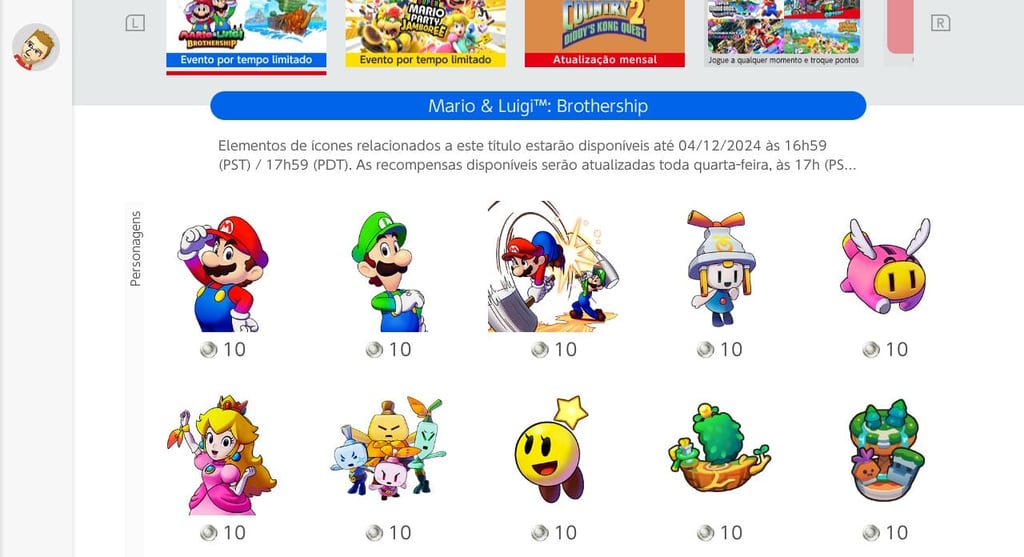
Task: Open the anytime points exchange collection tab
Action: [x=784, y=33]
